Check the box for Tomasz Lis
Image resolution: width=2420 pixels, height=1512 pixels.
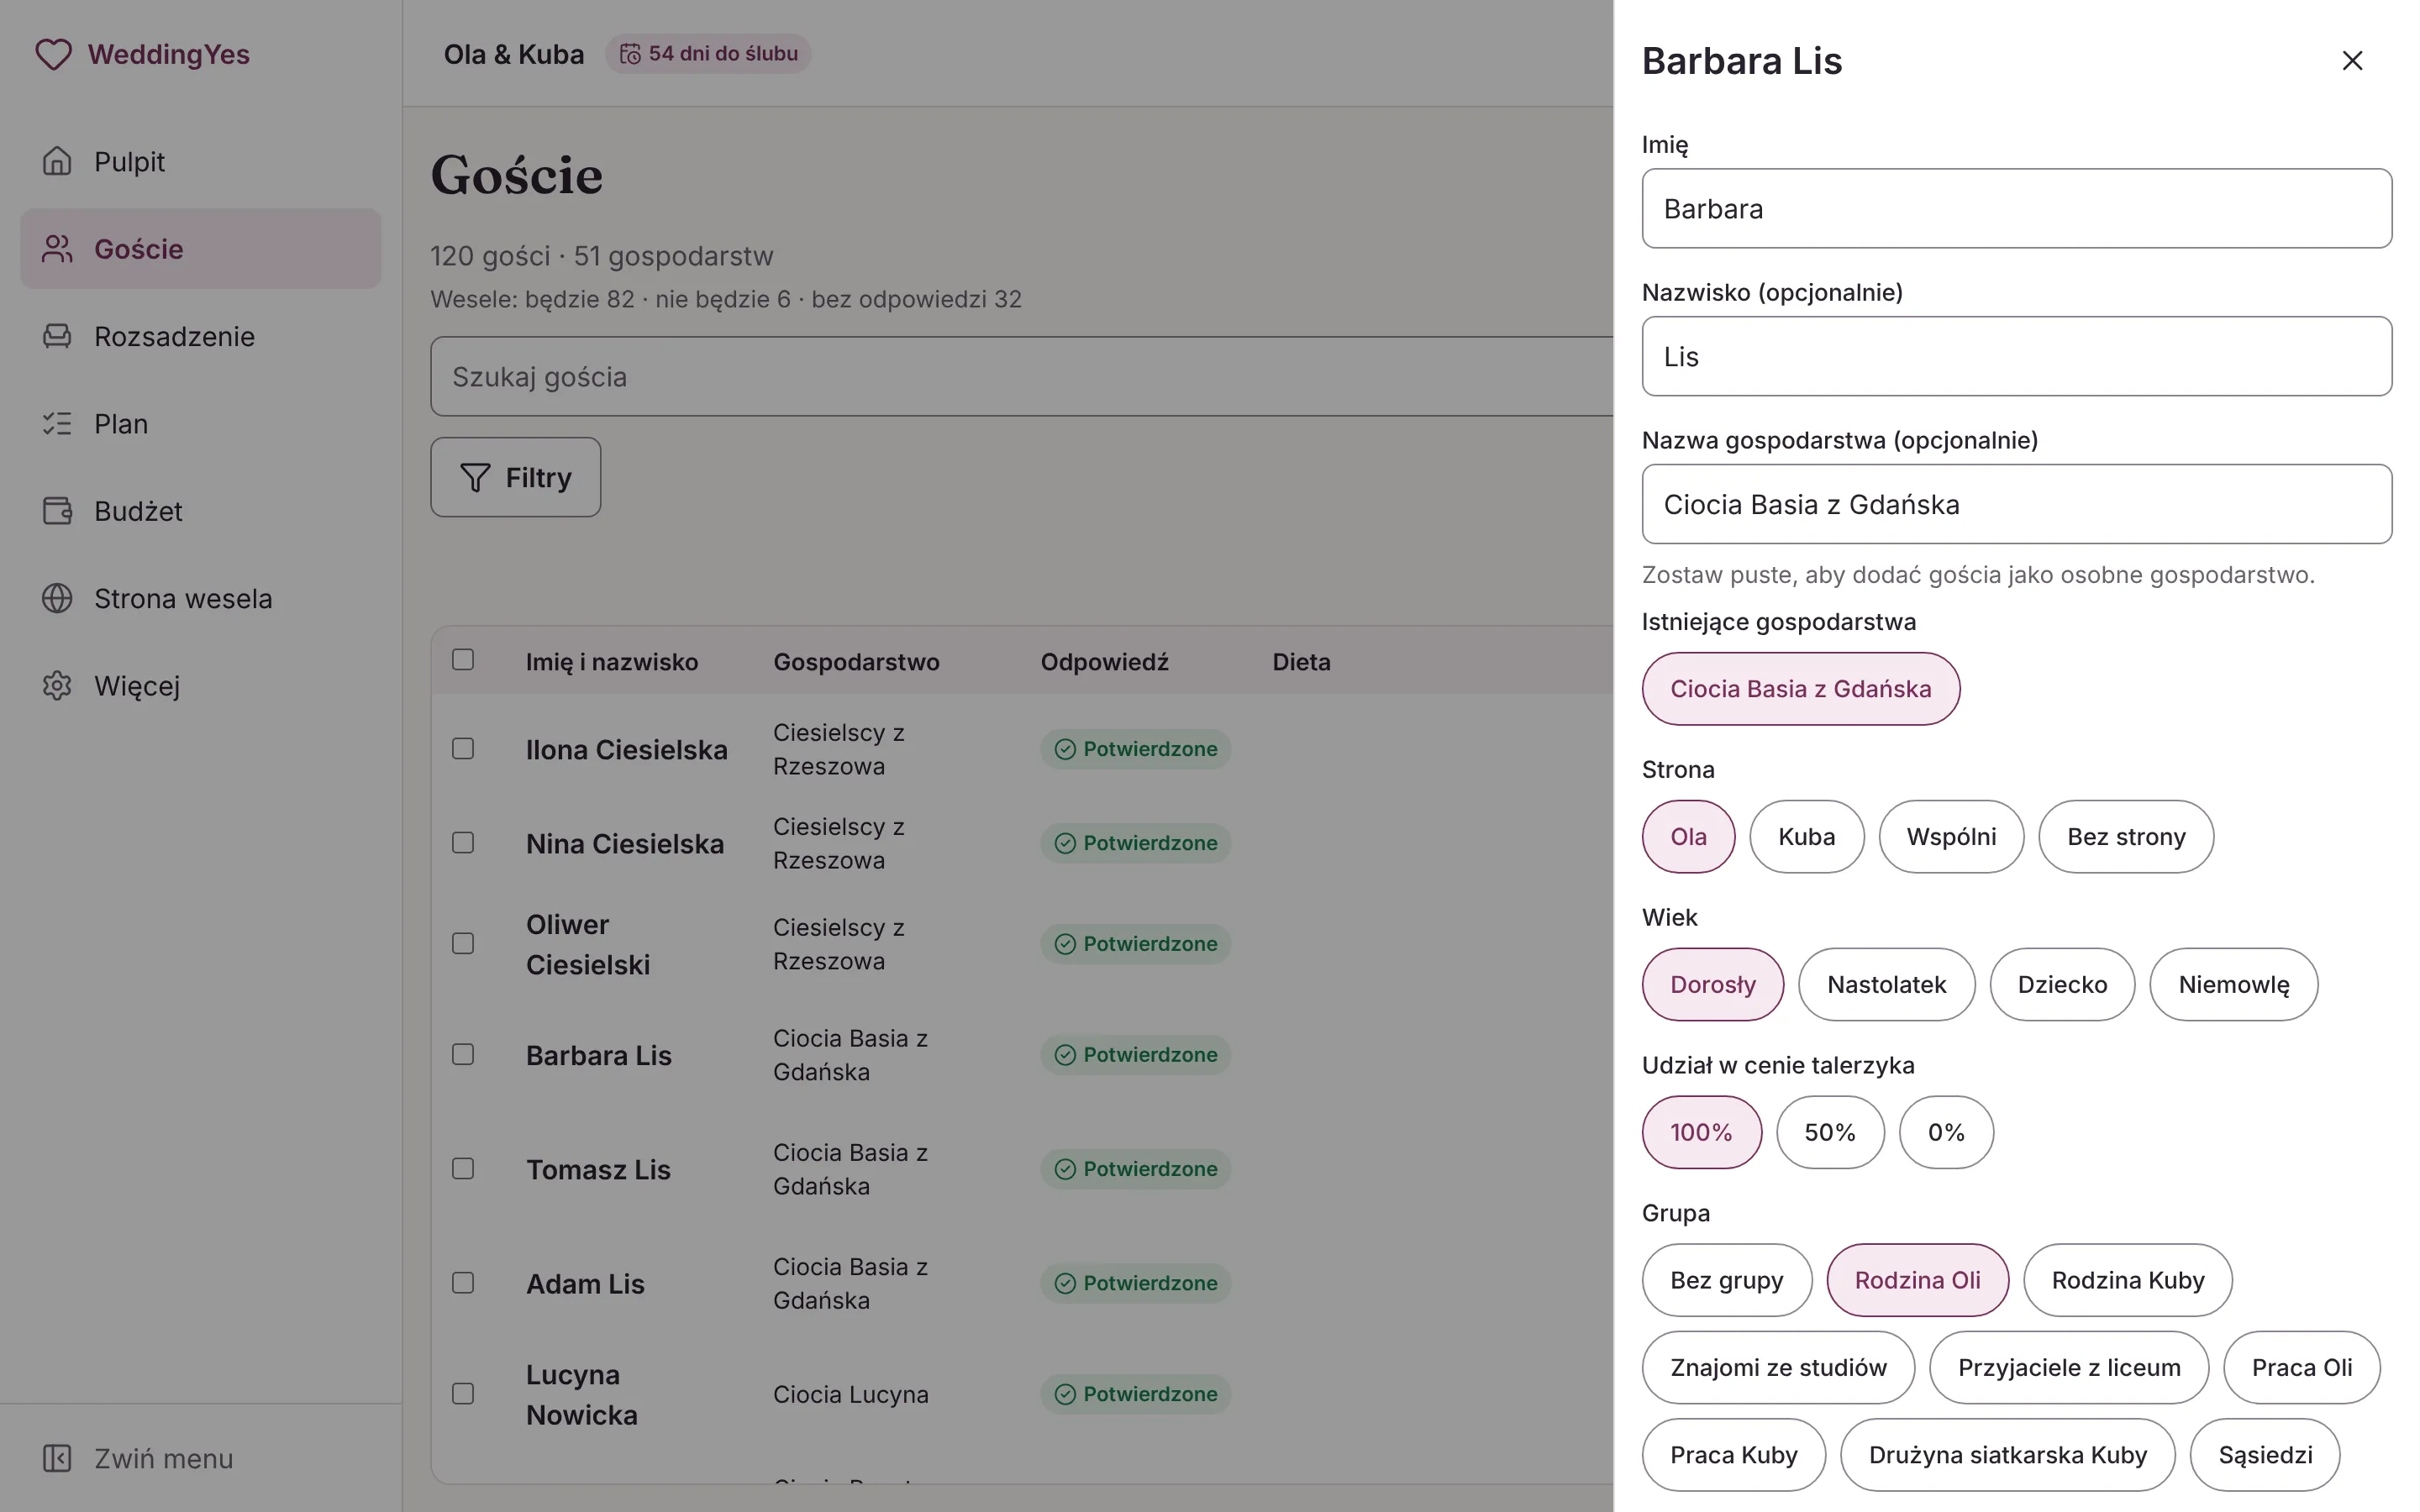pyautogui.click(x=463, y=1169)
